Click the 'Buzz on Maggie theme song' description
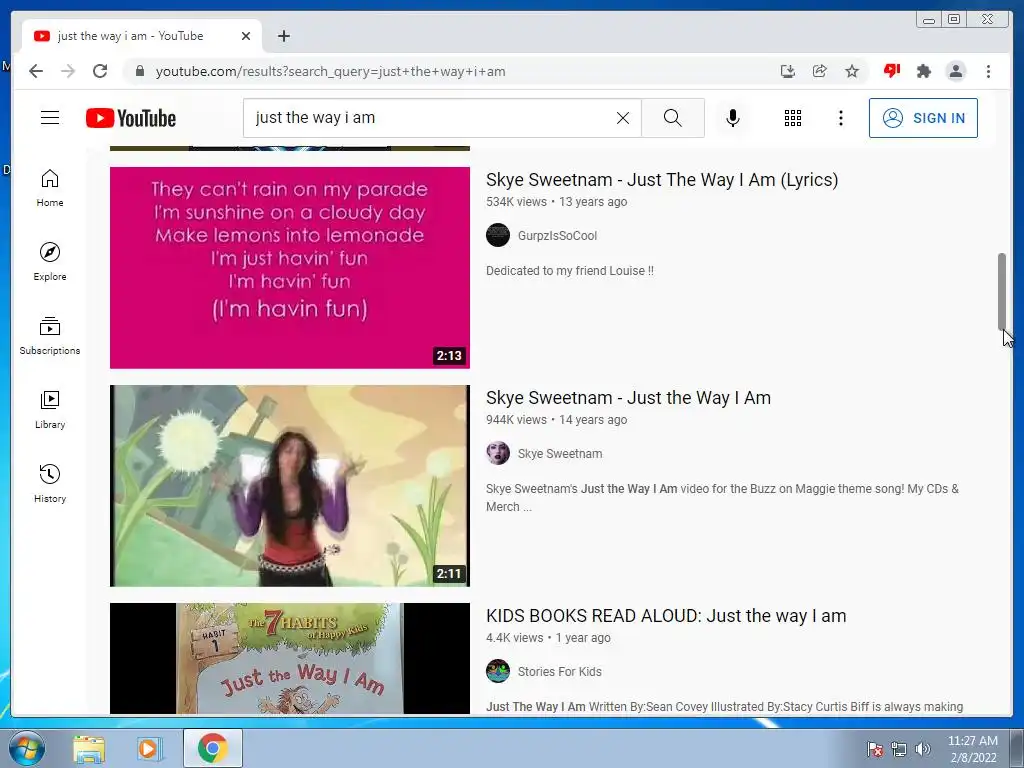 [x=722, y=498]
